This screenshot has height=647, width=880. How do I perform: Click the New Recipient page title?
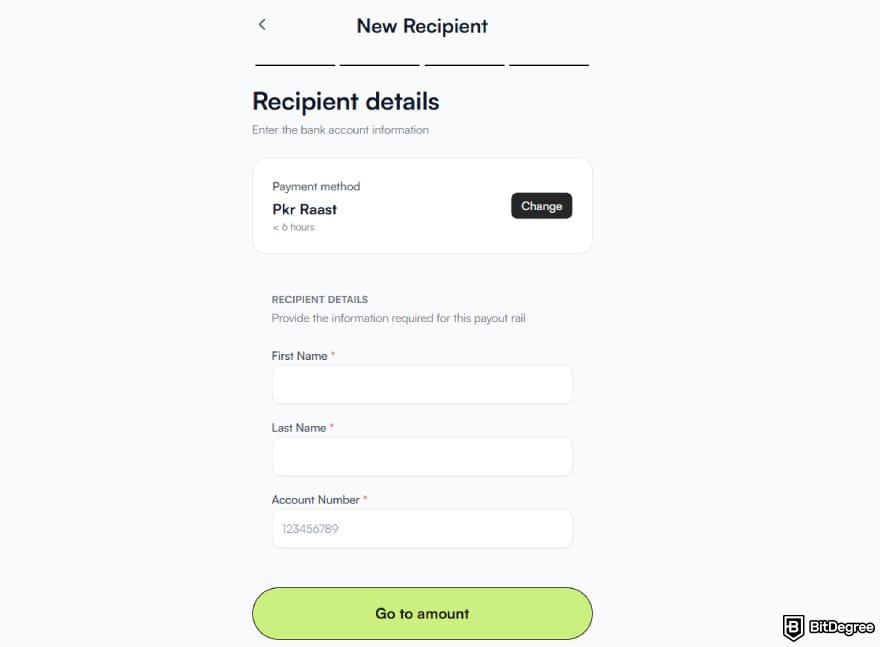pos(421,26)
